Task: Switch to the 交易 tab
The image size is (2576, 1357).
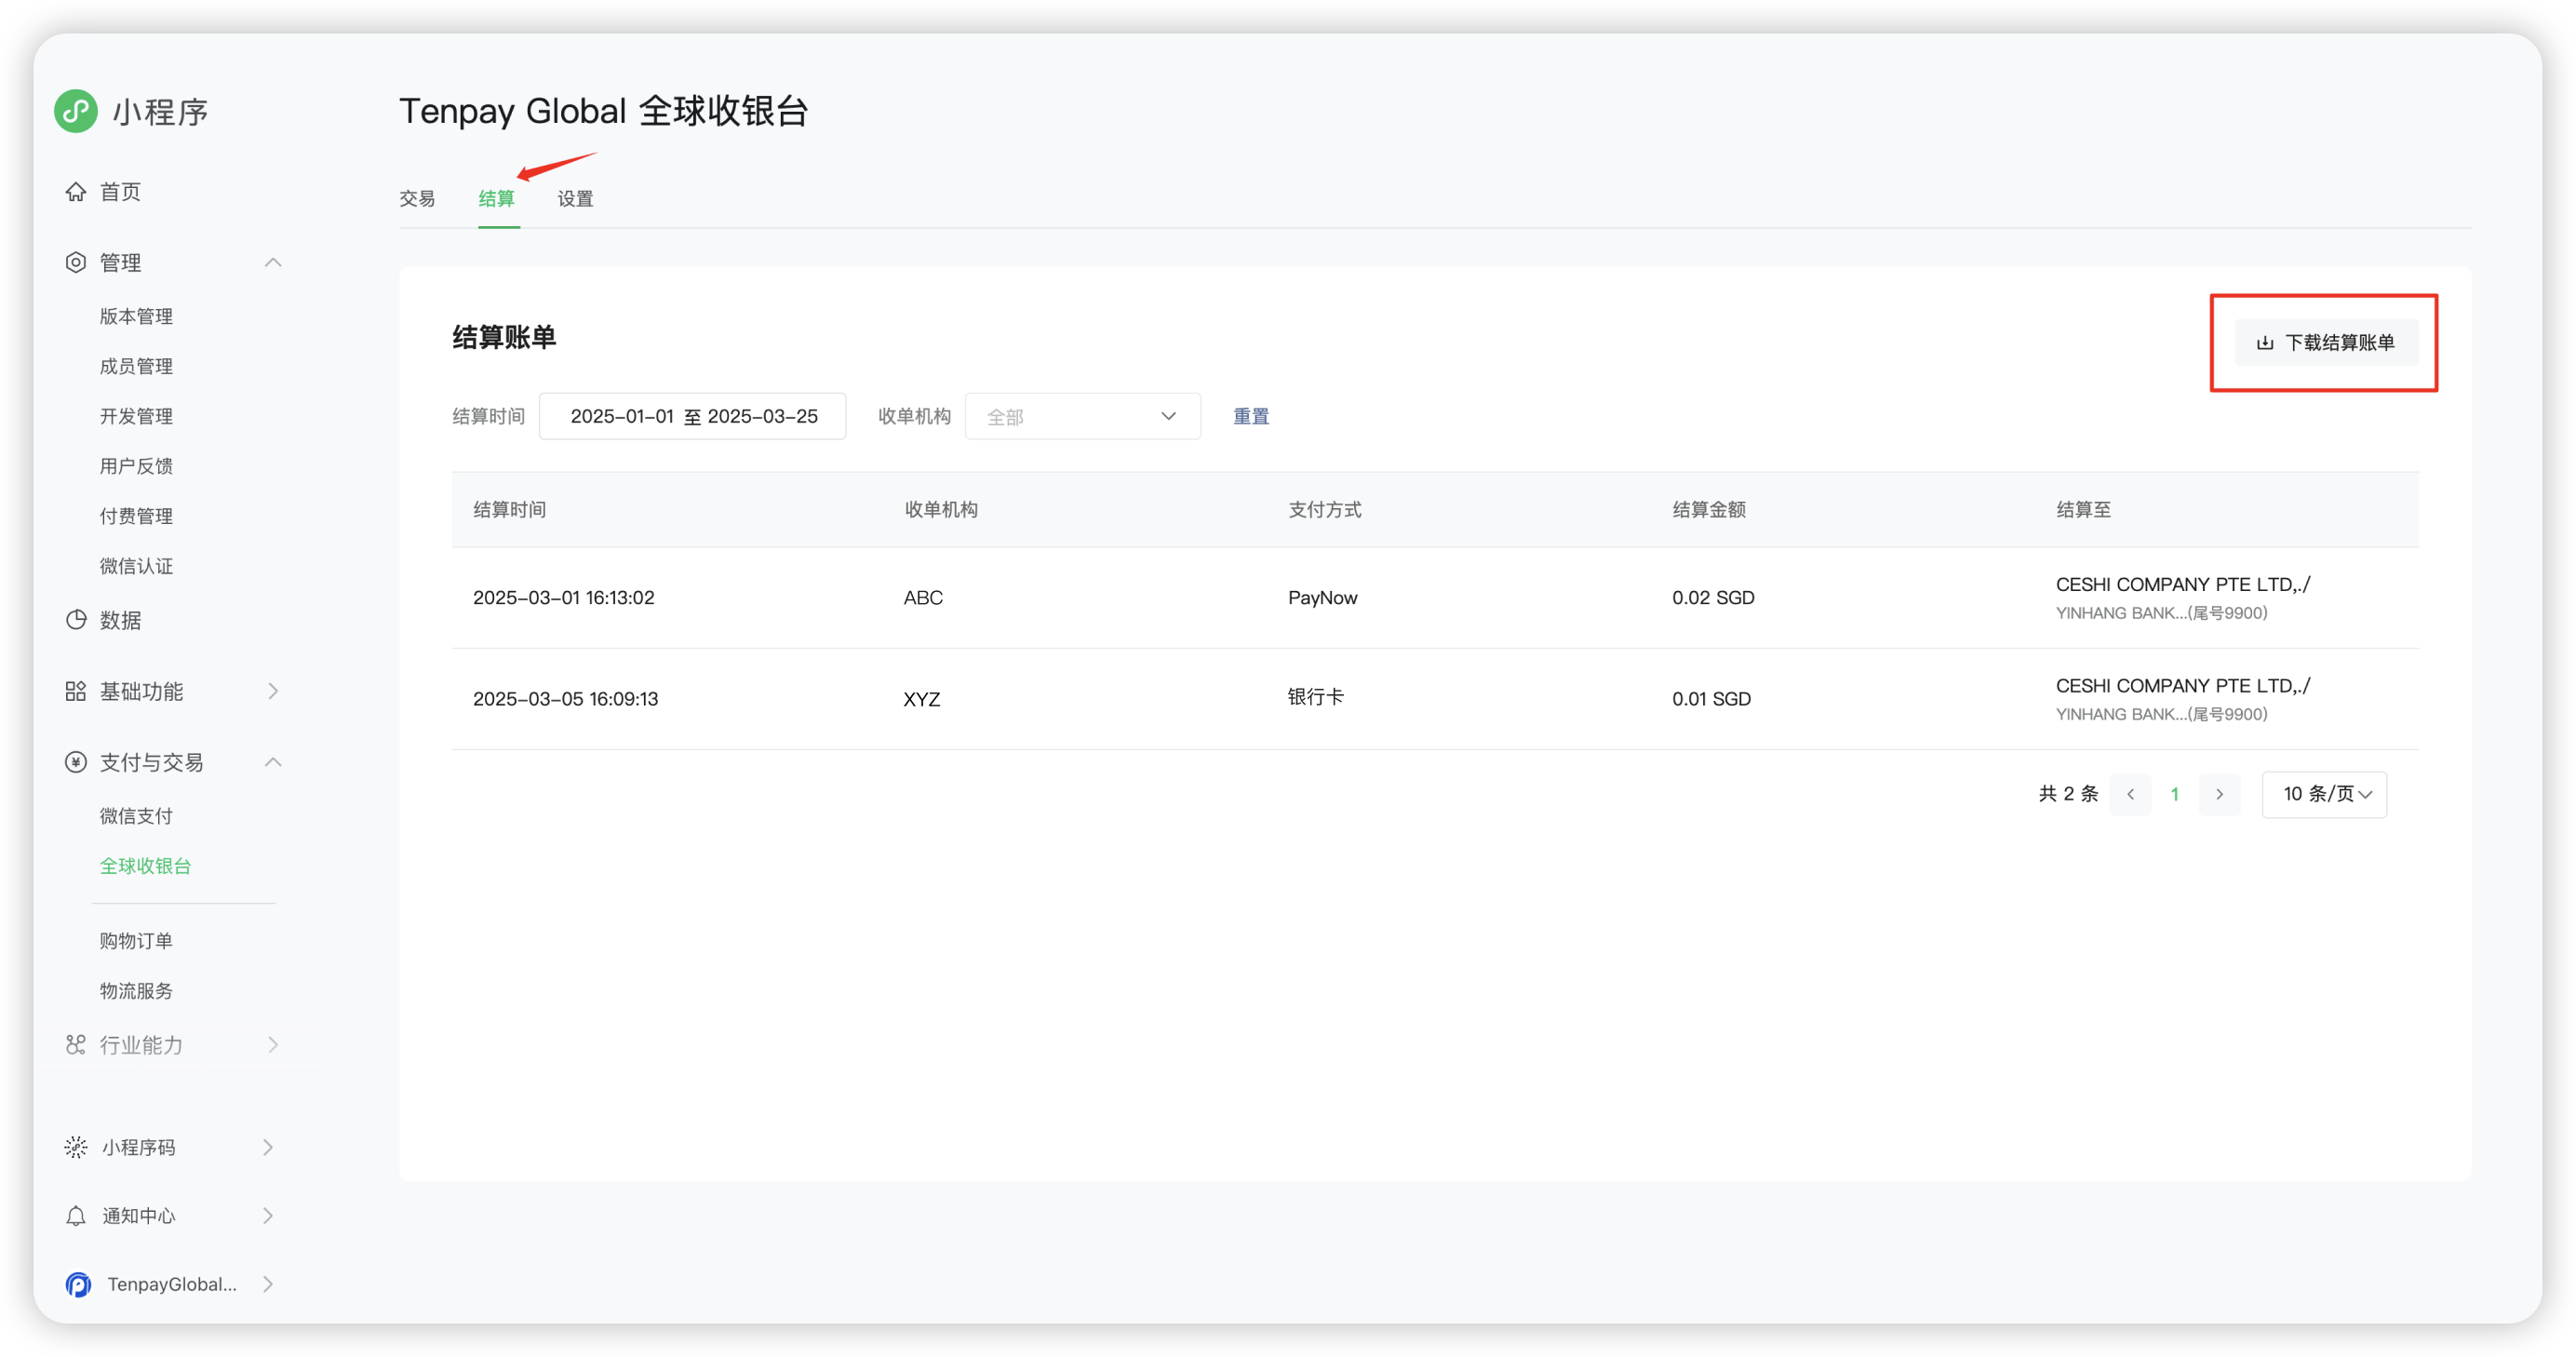Action: pyautogui.click(x=417, y=199)
